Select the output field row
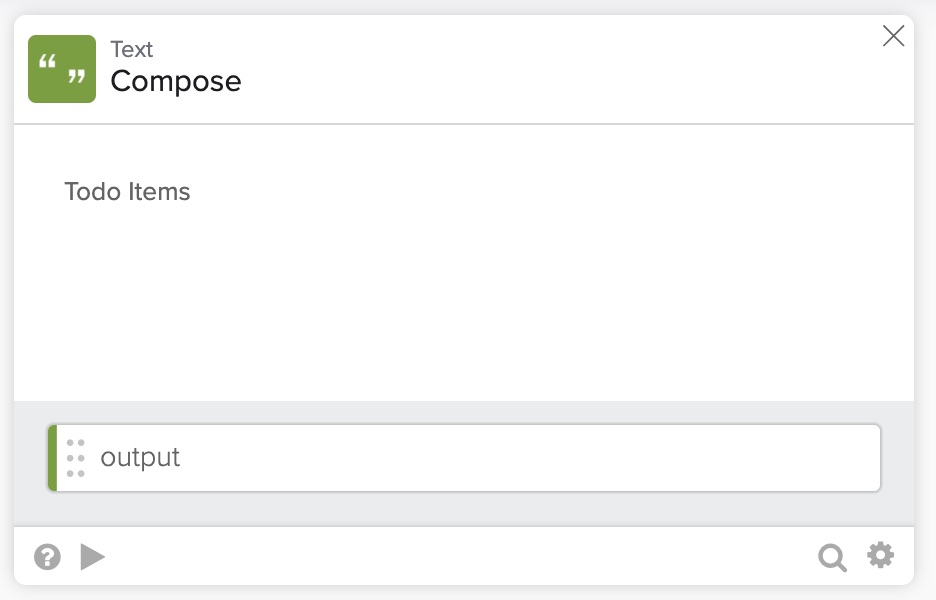 coord(465,458)
